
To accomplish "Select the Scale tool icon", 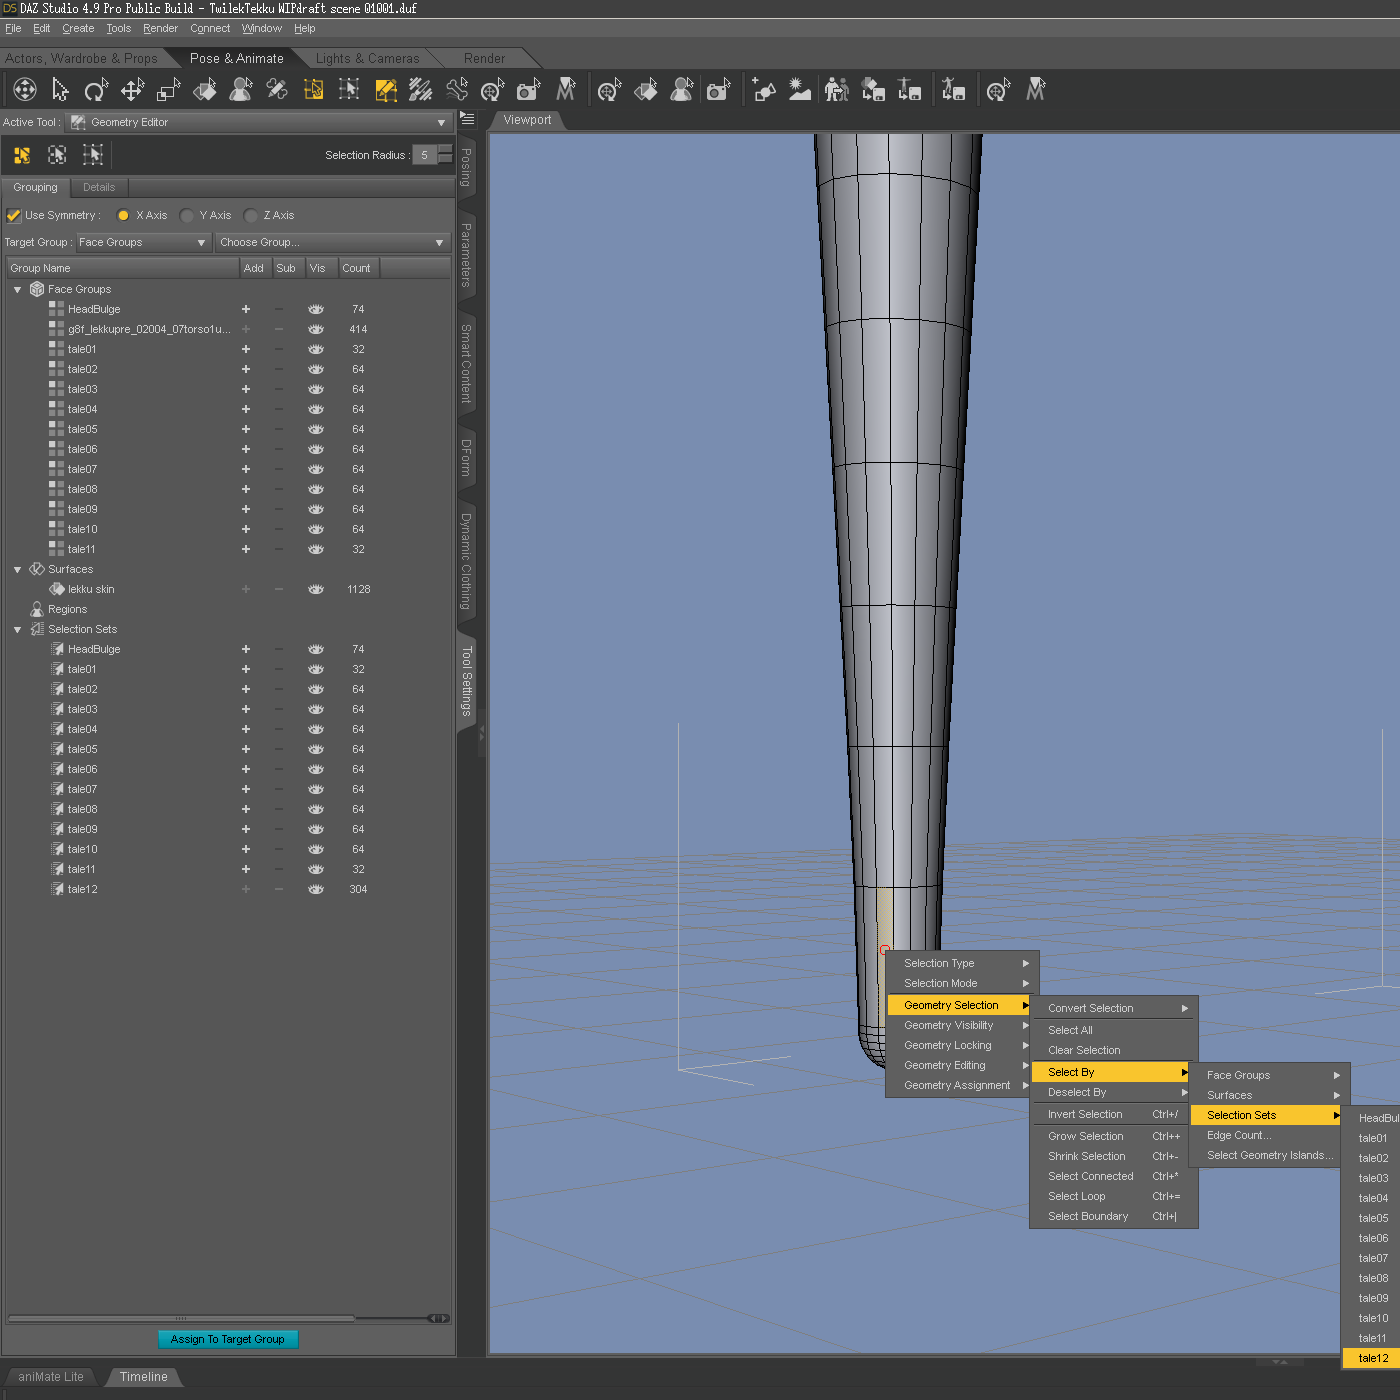I will point(168,91).
